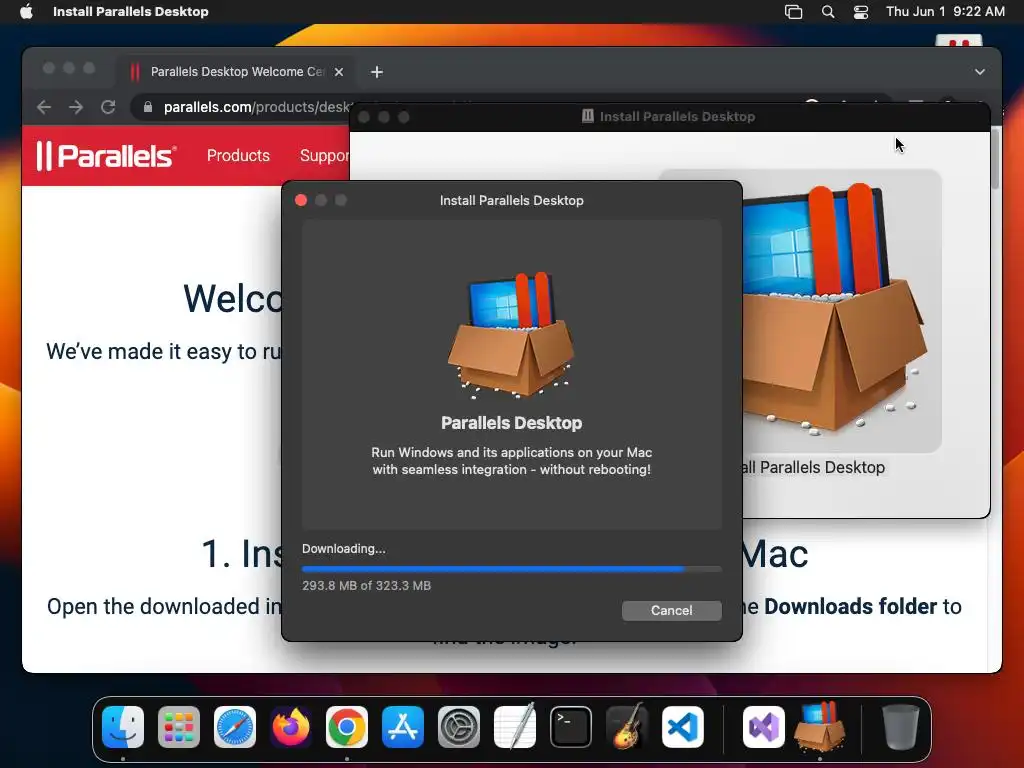Image resolution: width=1024 pixels, height=768 pixels.
Task: Open the Products menu on Parallels site
Action: [x=238, y=155]
